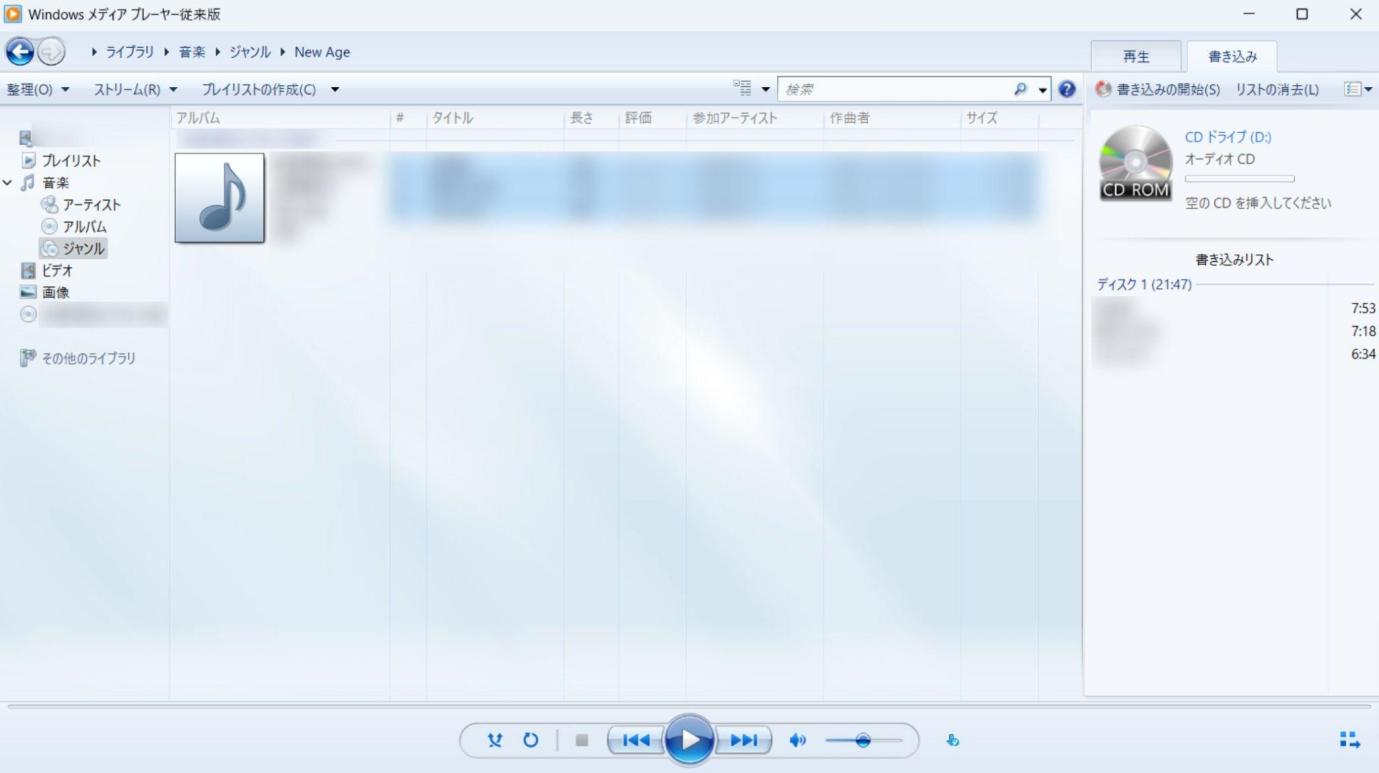Sort by the # column header
This screenshot has width=1379, height=773.
[x=408, y=118]
